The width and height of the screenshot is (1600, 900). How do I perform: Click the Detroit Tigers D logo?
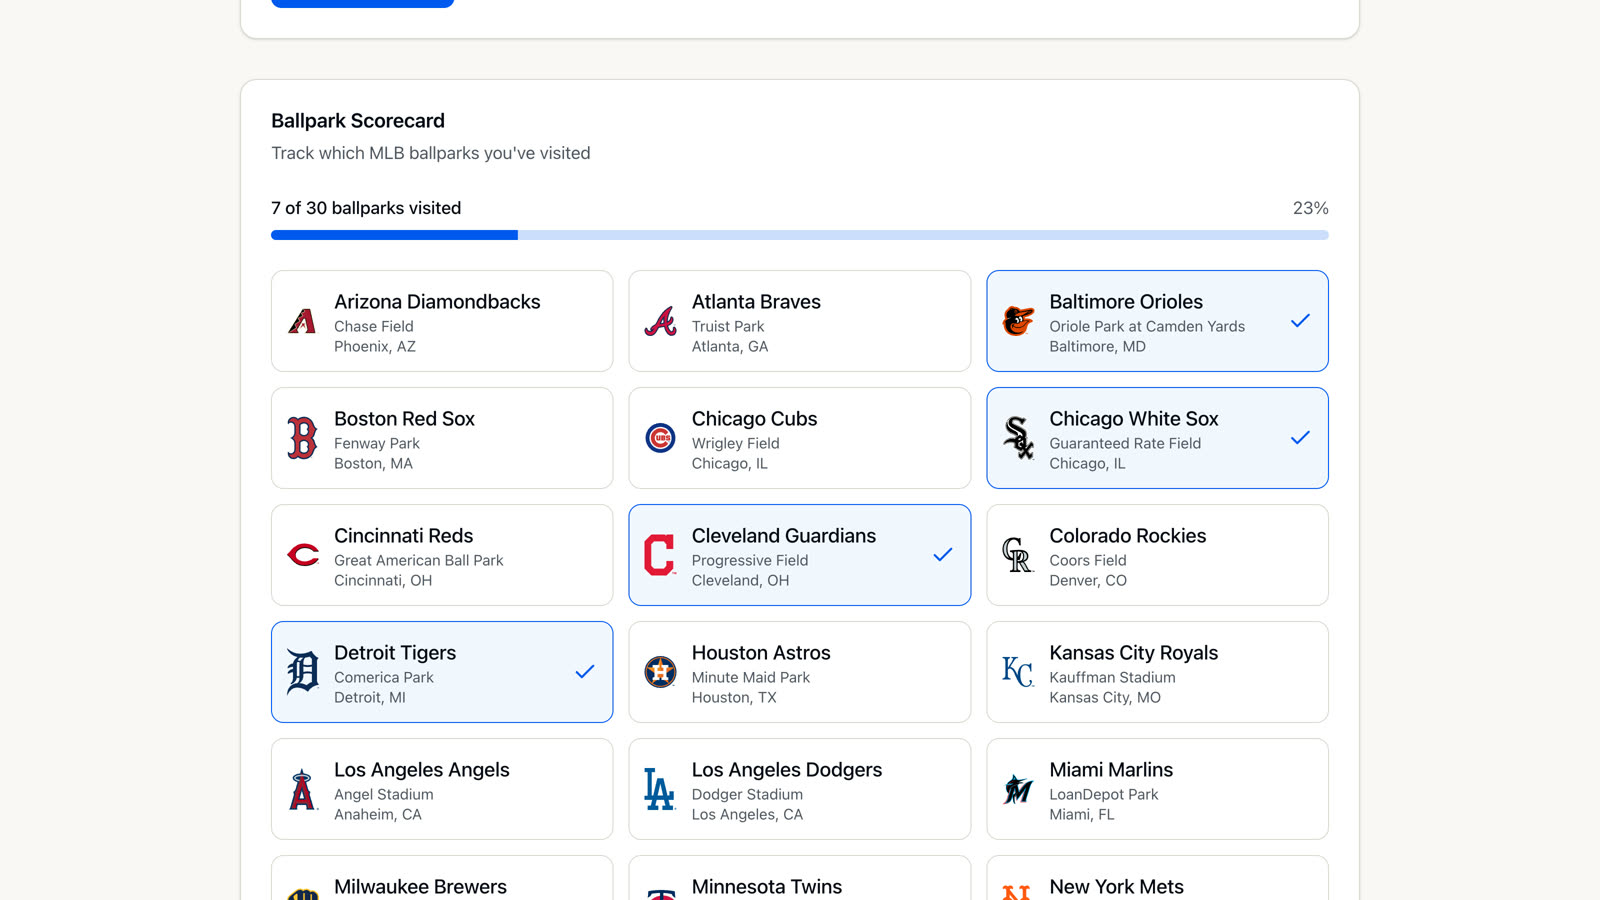click(x=303, y=672)
